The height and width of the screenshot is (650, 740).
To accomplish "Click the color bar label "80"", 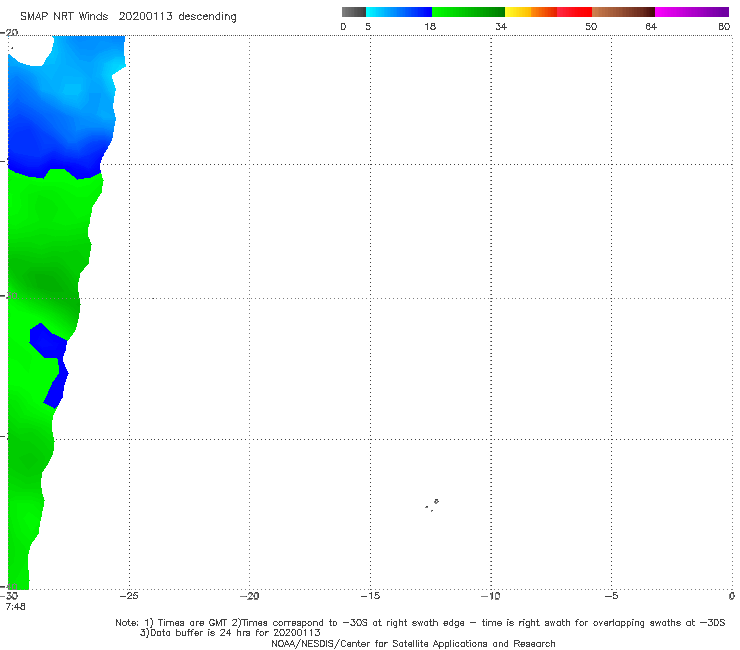I will click(724, 26).
